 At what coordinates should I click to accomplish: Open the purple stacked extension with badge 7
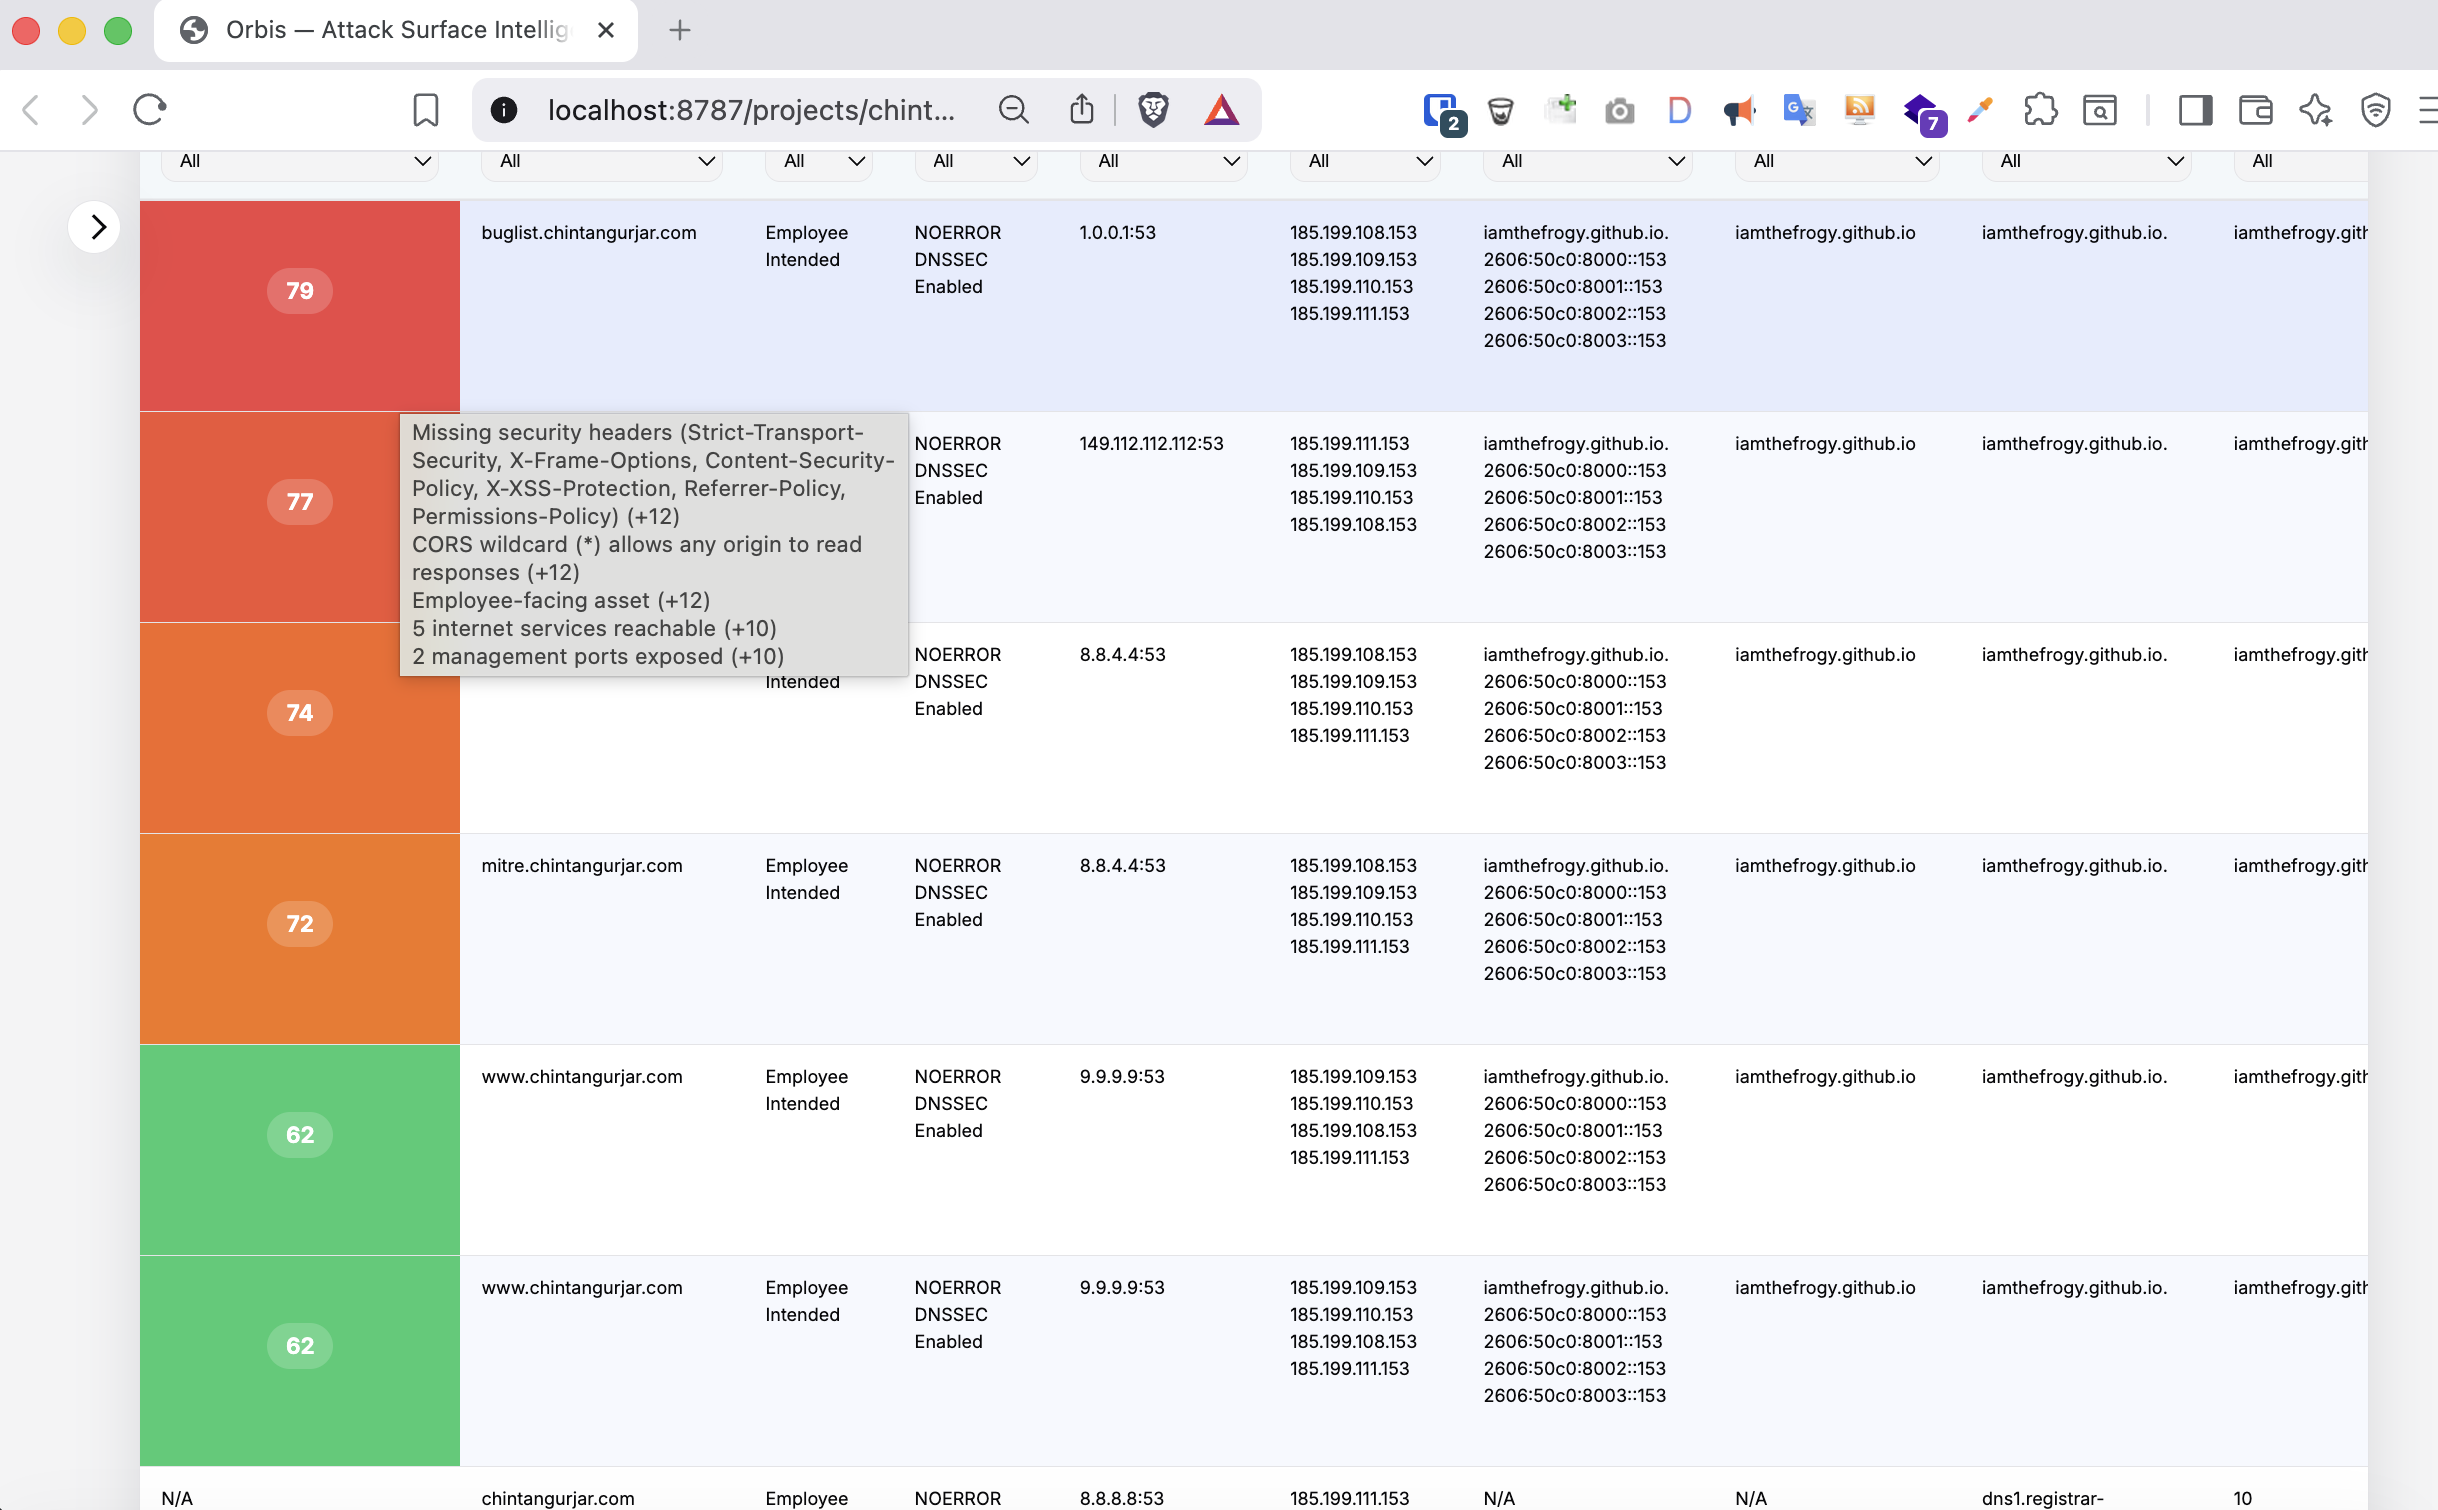(1924, 113)
